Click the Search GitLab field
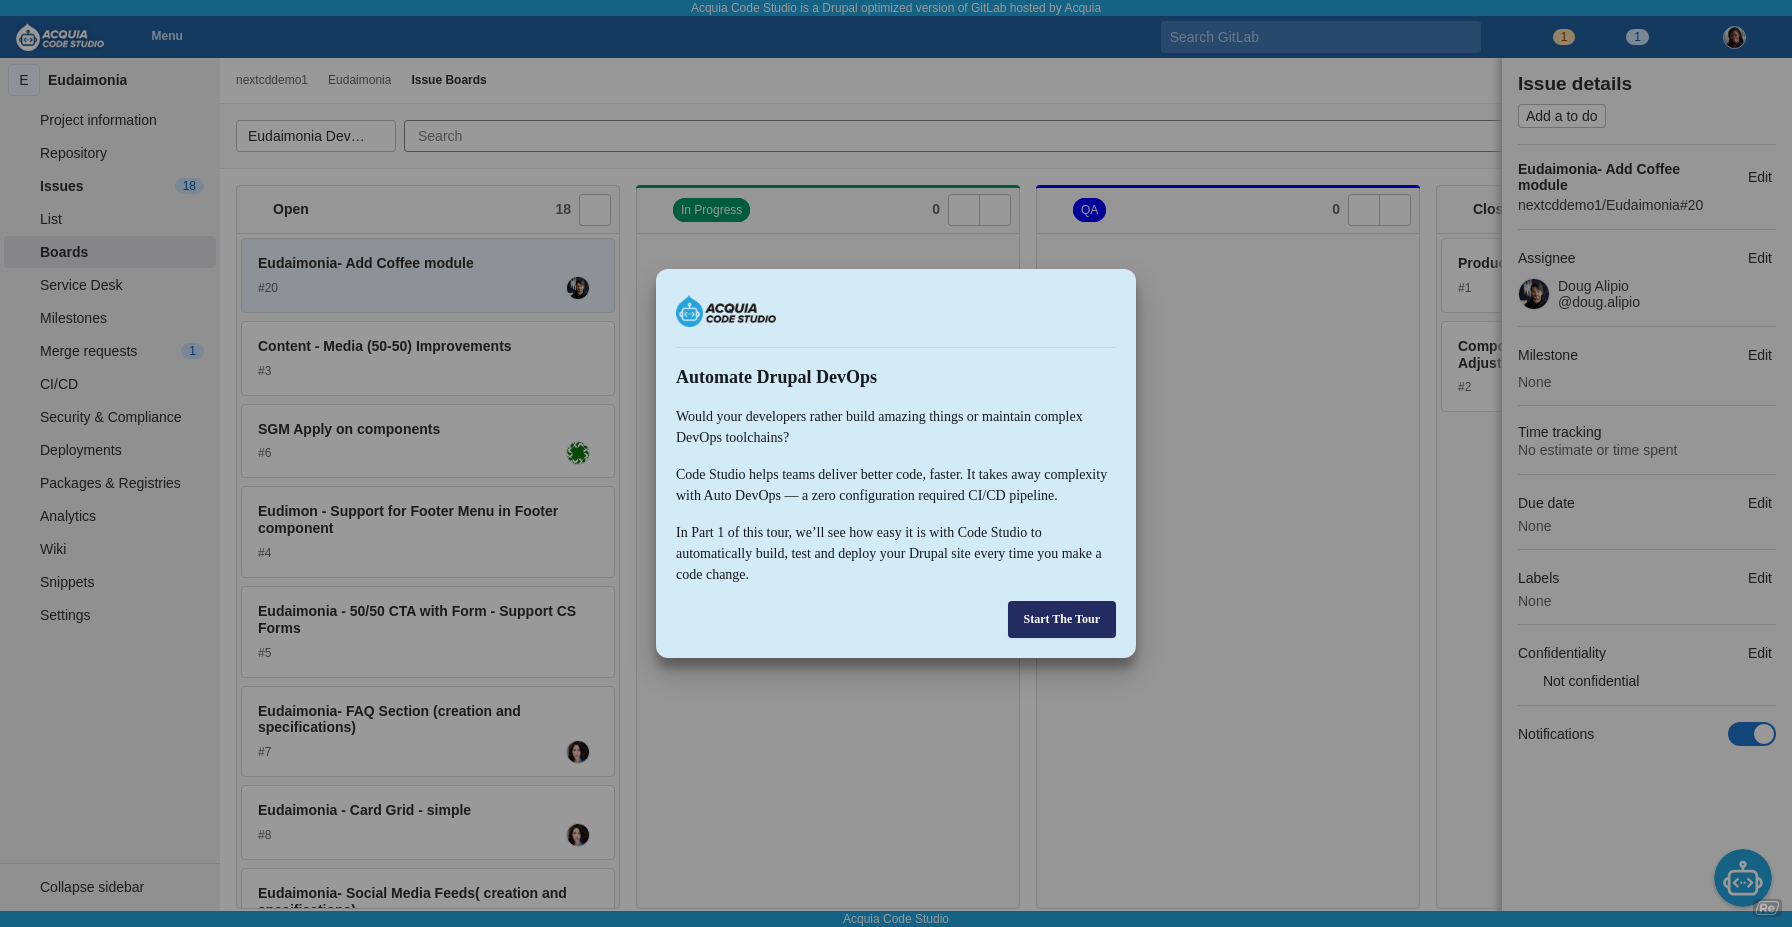1792x927 pixels. point(1320,36)
